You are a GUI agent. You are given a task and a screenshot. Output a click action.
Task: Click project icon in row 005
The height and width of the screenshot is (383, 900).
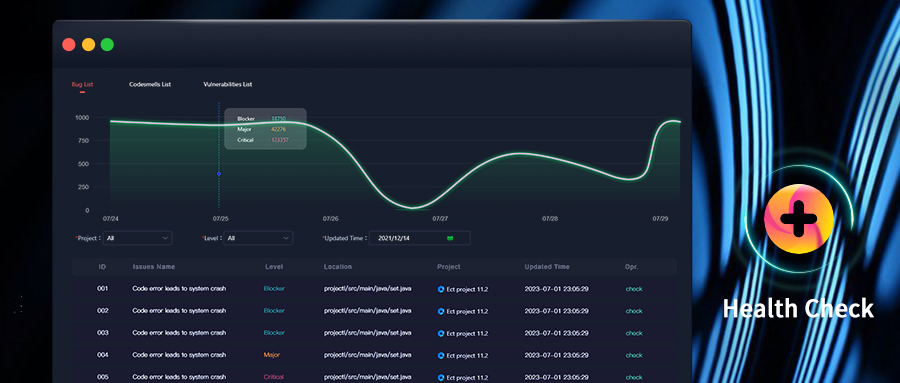point(441,377)
